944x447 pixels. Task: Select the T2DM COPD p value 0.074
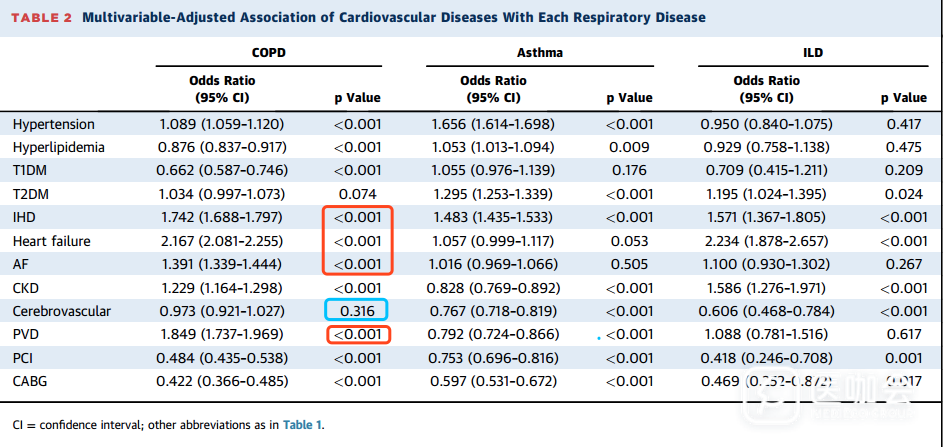pyautogui.click(x=357, y=194)
